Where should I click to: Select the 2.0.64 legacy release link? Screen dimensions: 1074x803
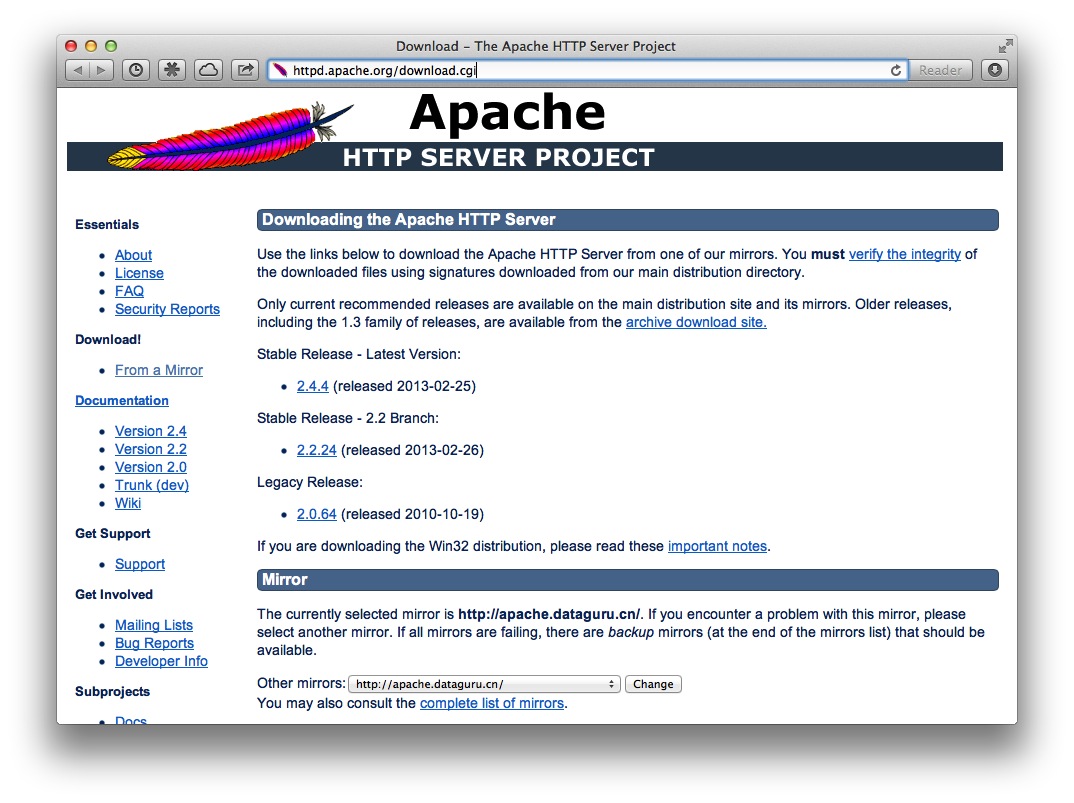point(316,514)
